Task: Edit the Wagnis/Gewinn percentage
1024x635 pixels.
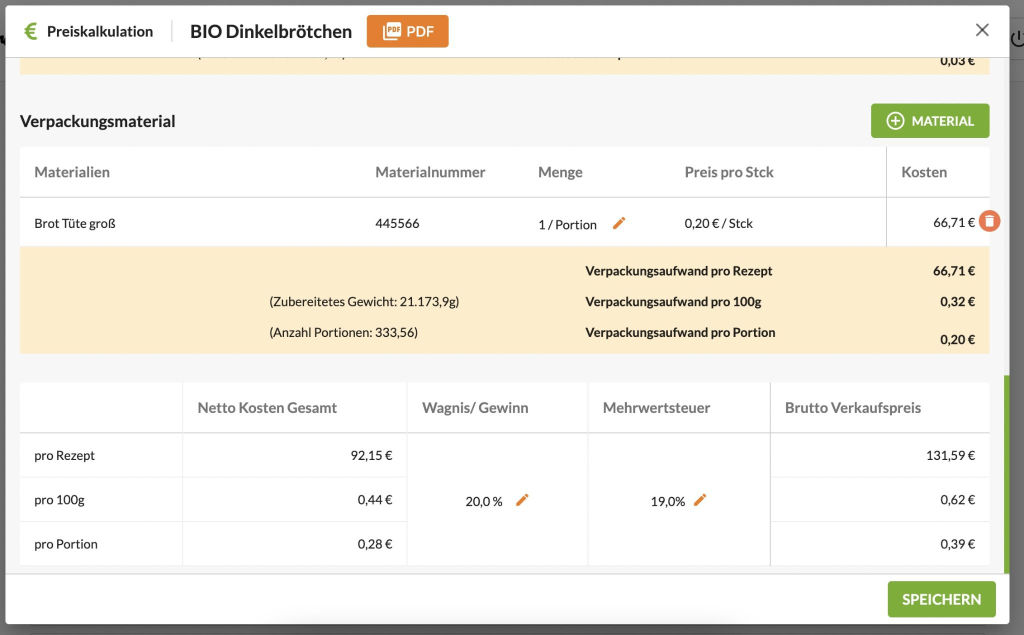Action: click(x=522, y=500)
